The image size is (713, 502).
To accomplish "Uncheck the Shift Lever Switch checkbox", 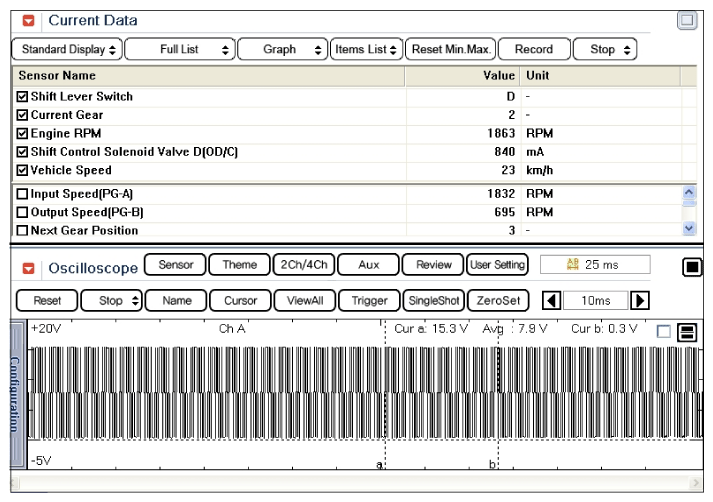I will pos(22,96).
